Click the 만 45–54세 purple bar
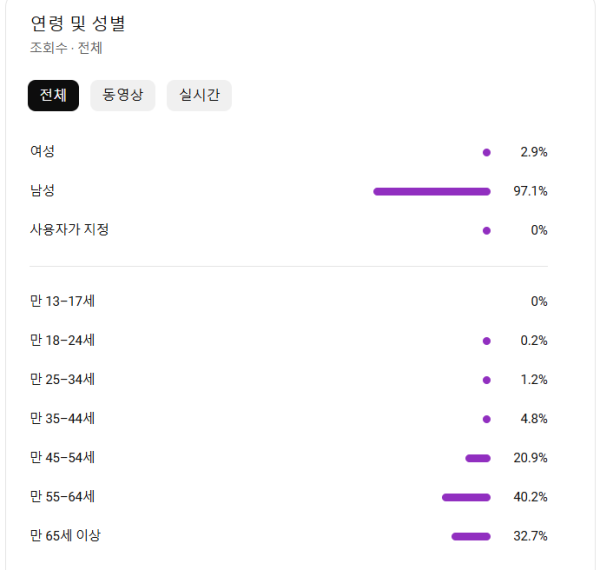Image resolution: width=600 pixels, height=570 pixels. 478,458
